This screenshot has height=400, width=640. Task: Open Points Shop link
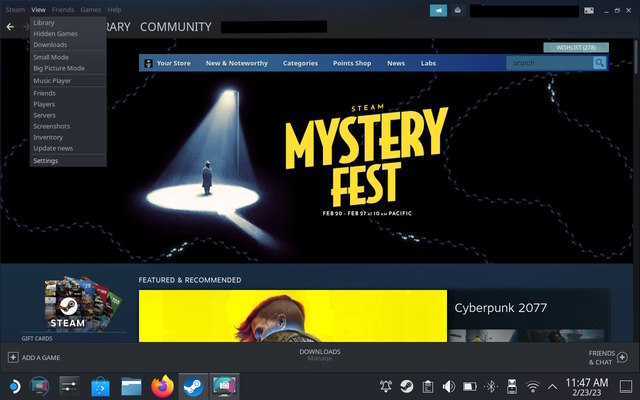pos(352,63)
